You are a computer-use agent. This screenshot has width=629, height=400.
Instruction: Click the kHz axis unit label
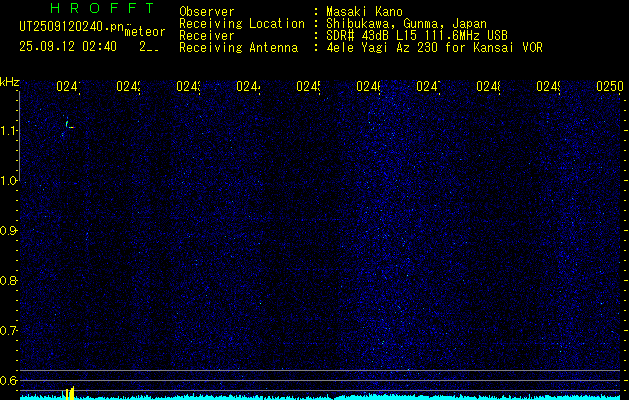click(10, 82)
